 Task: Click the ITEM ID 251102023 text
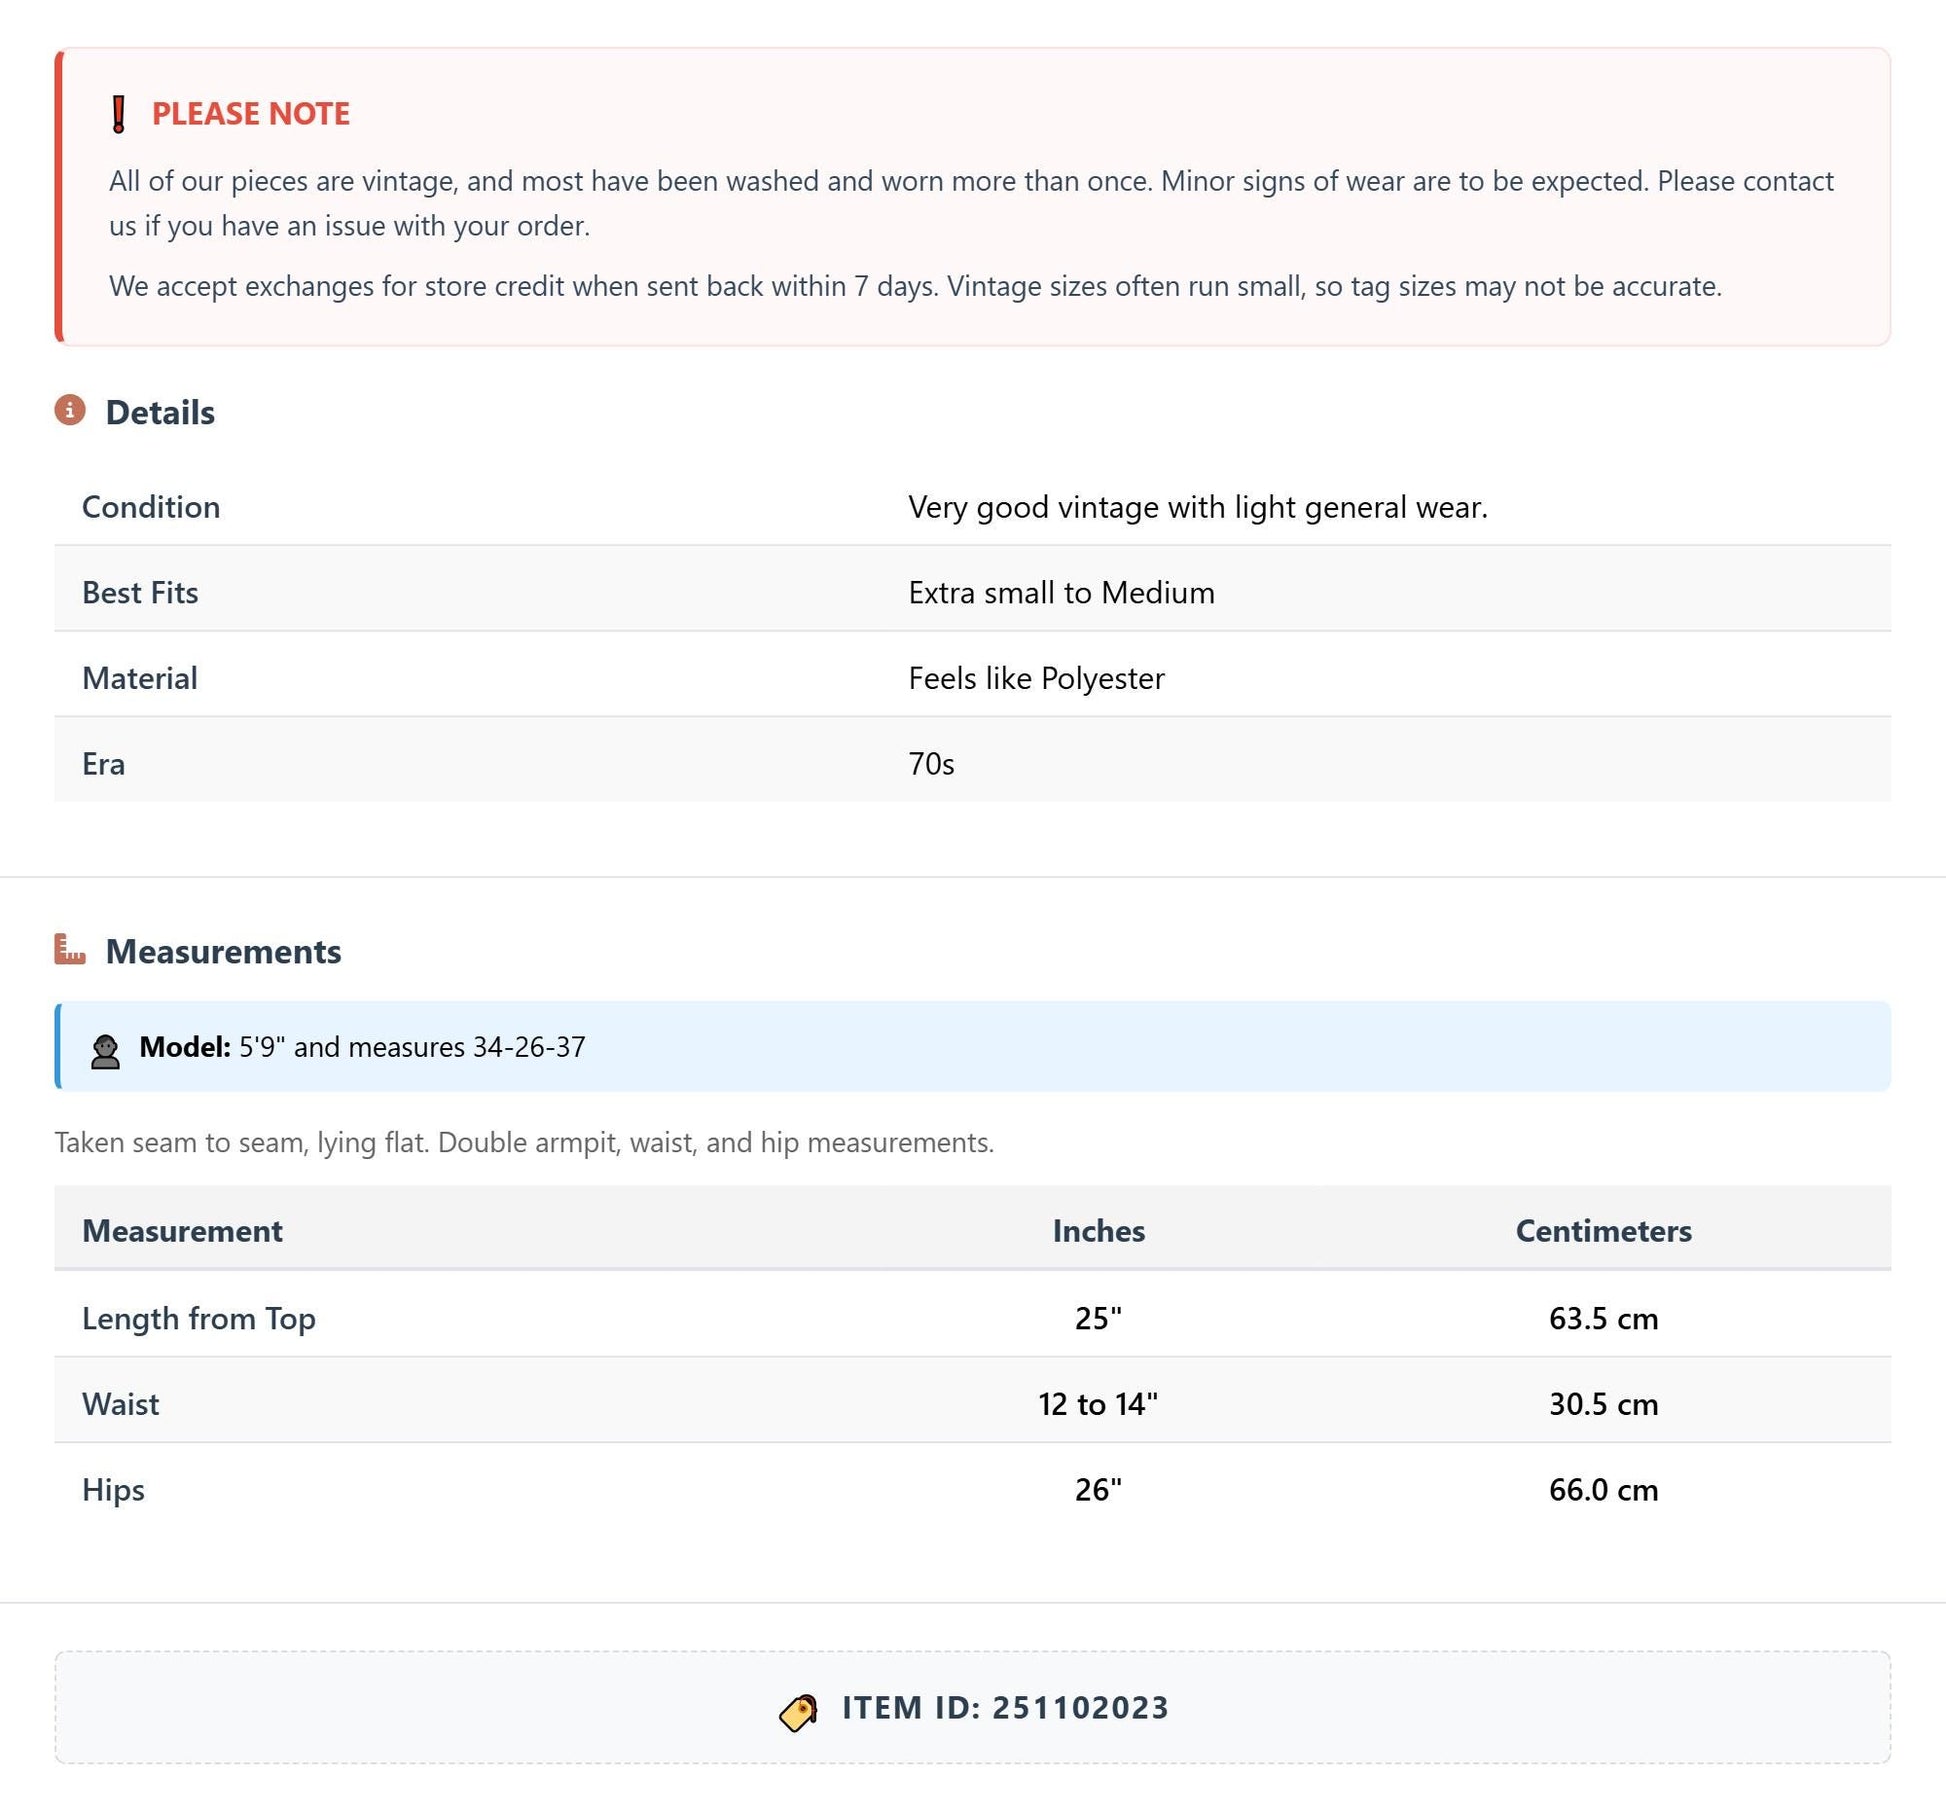[x=1005, y=1708]
